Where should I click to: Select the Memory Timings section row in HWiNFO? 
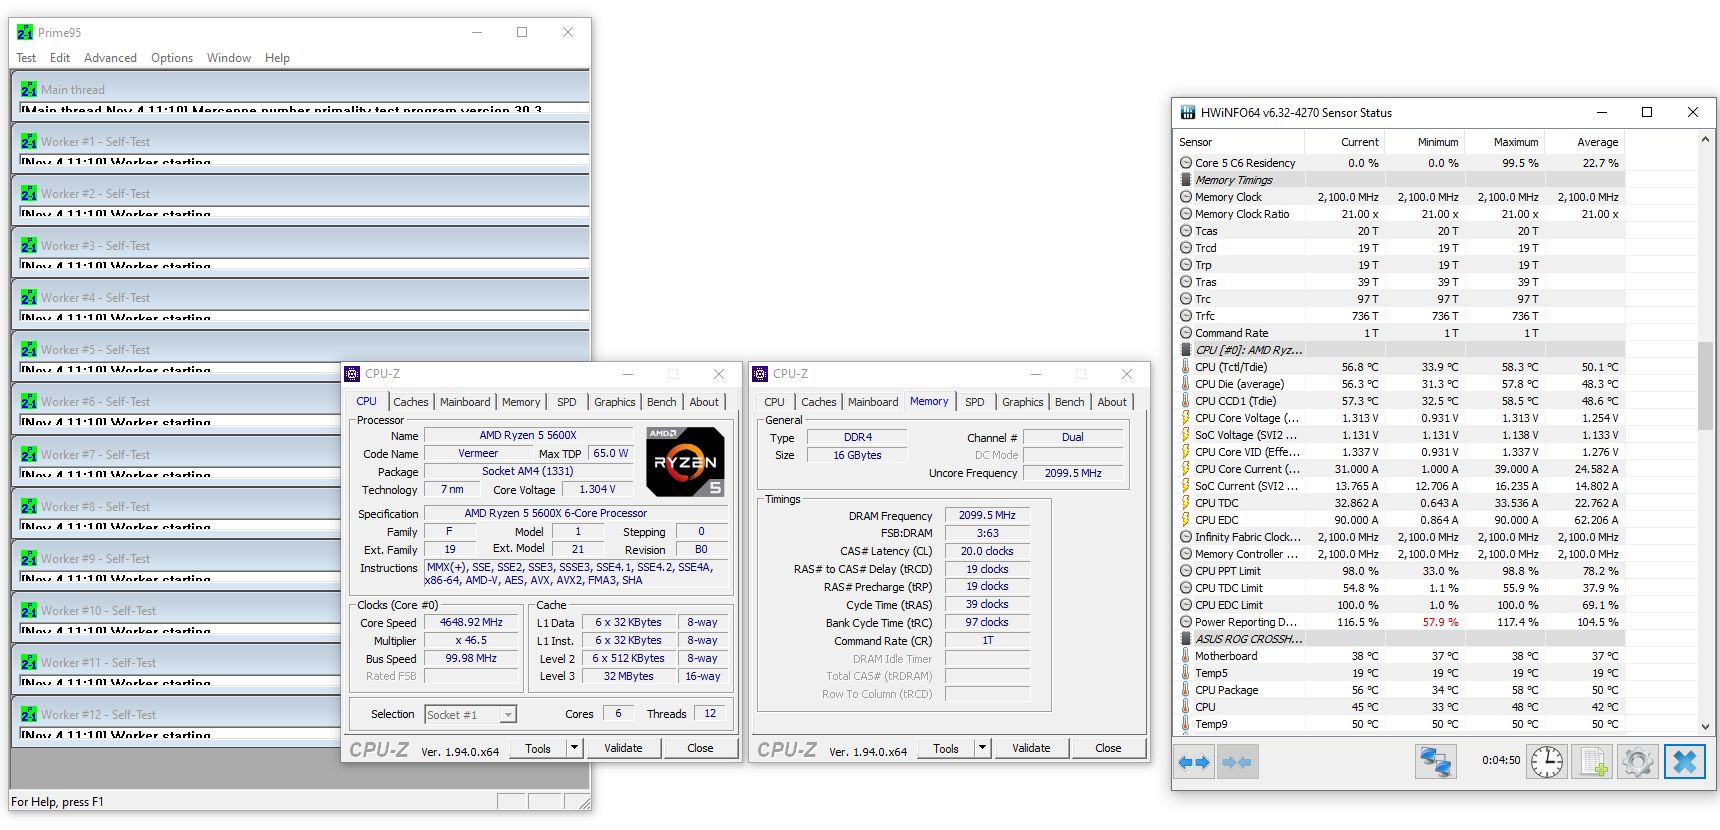coord(1399,180)
